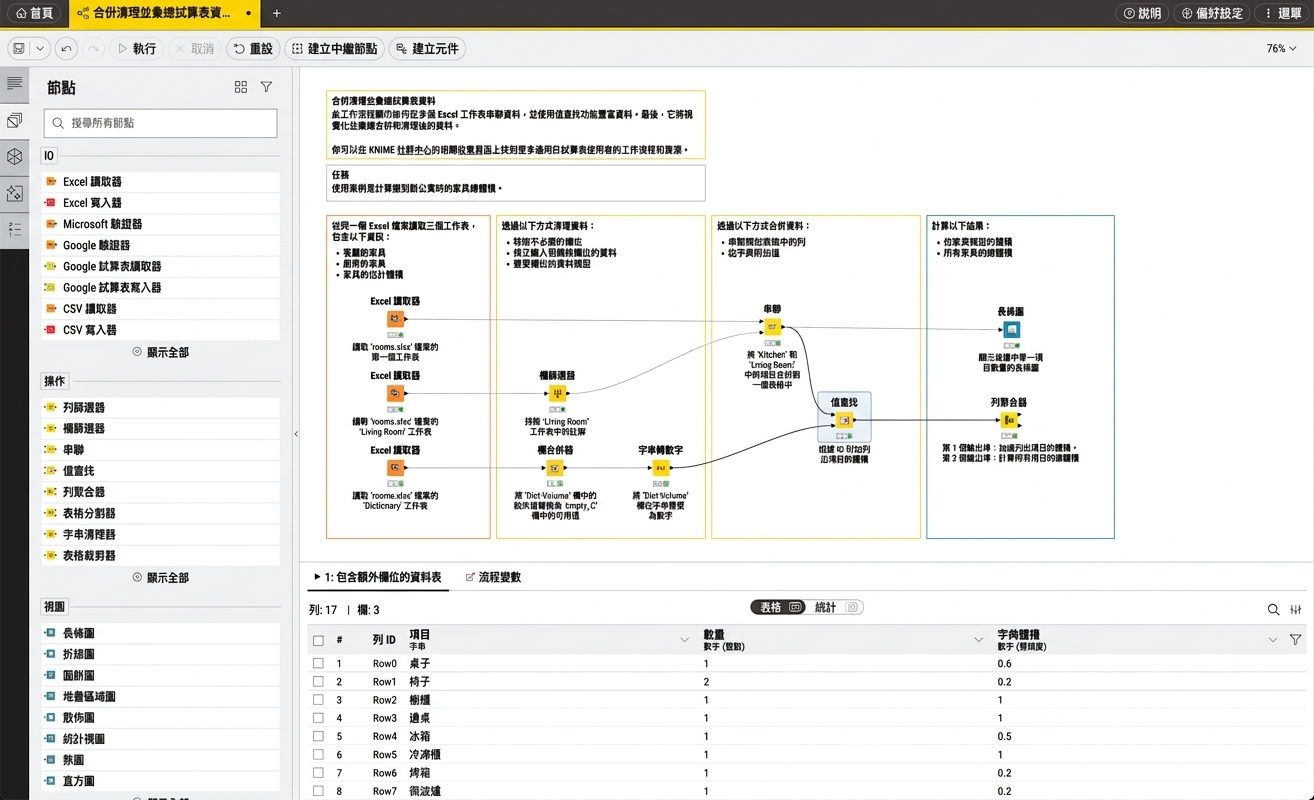The height and width of the screenshot is (800, 1314).
Task: Check the checkbox for Row3
Action: (318, 718)
